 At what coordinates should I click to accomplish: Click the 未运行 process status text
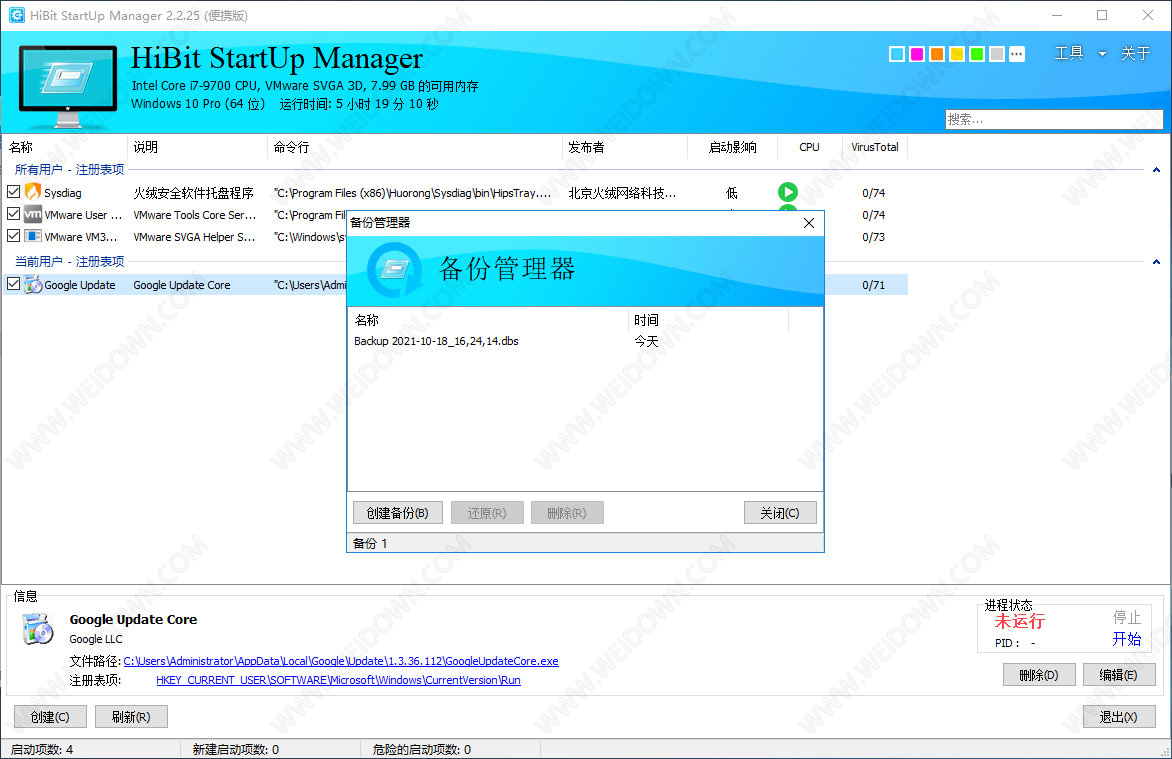pyautogui.click(x=1020, y=621)
